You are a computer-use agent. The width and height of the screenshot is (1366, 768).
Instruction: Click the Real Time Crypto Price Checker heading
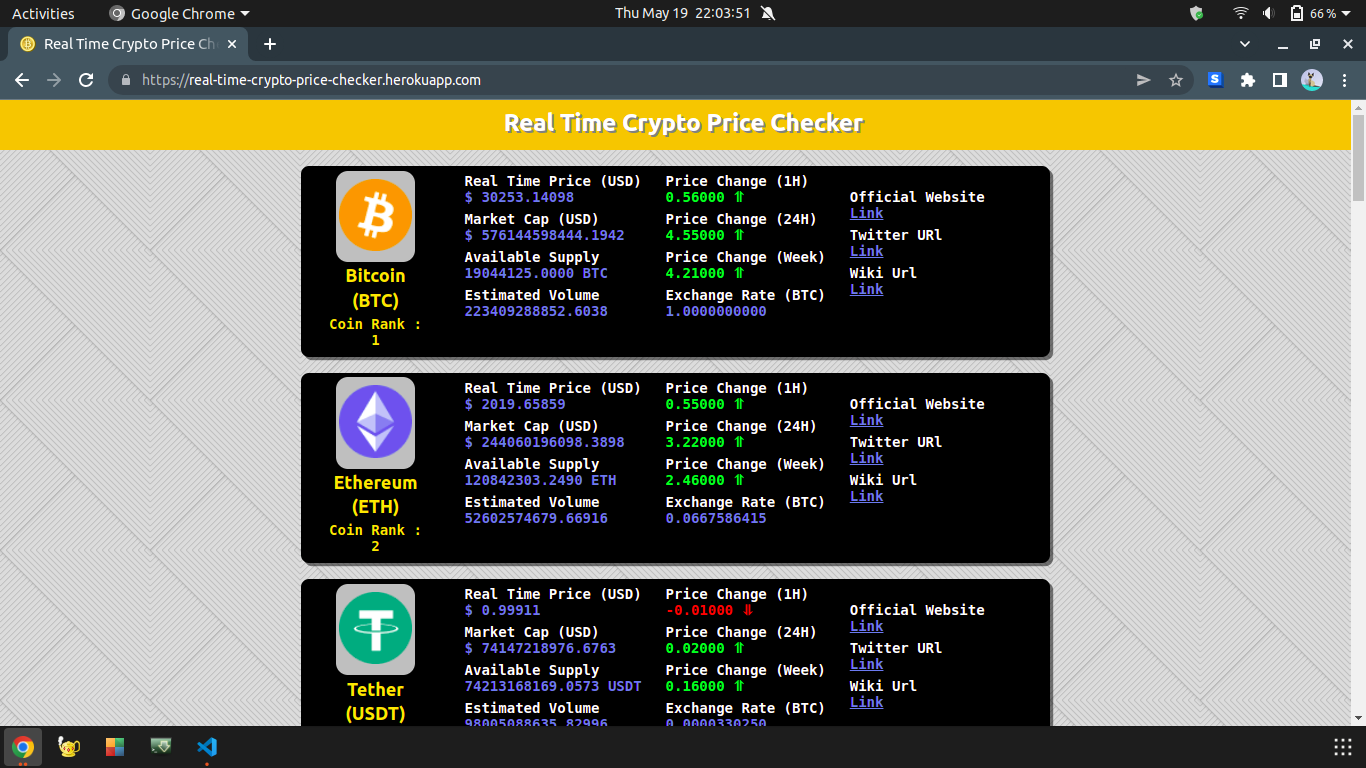pos(683,123)
